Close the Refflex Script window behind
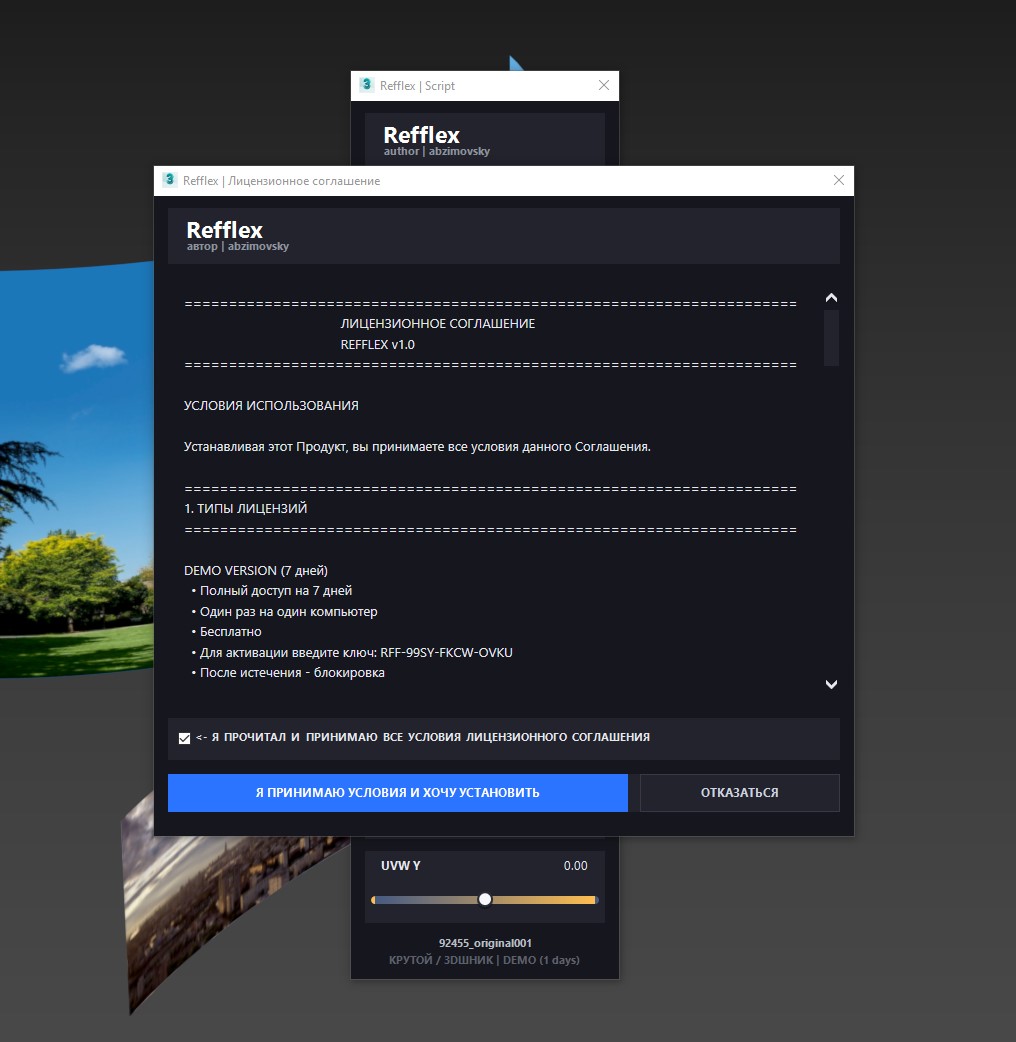Viewport: 1016px width, 1042px height. [603, 85]
